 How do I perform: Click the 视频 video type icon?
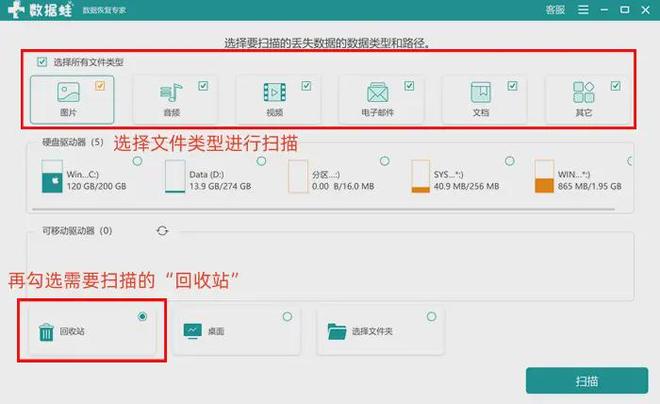coord(274,92)
